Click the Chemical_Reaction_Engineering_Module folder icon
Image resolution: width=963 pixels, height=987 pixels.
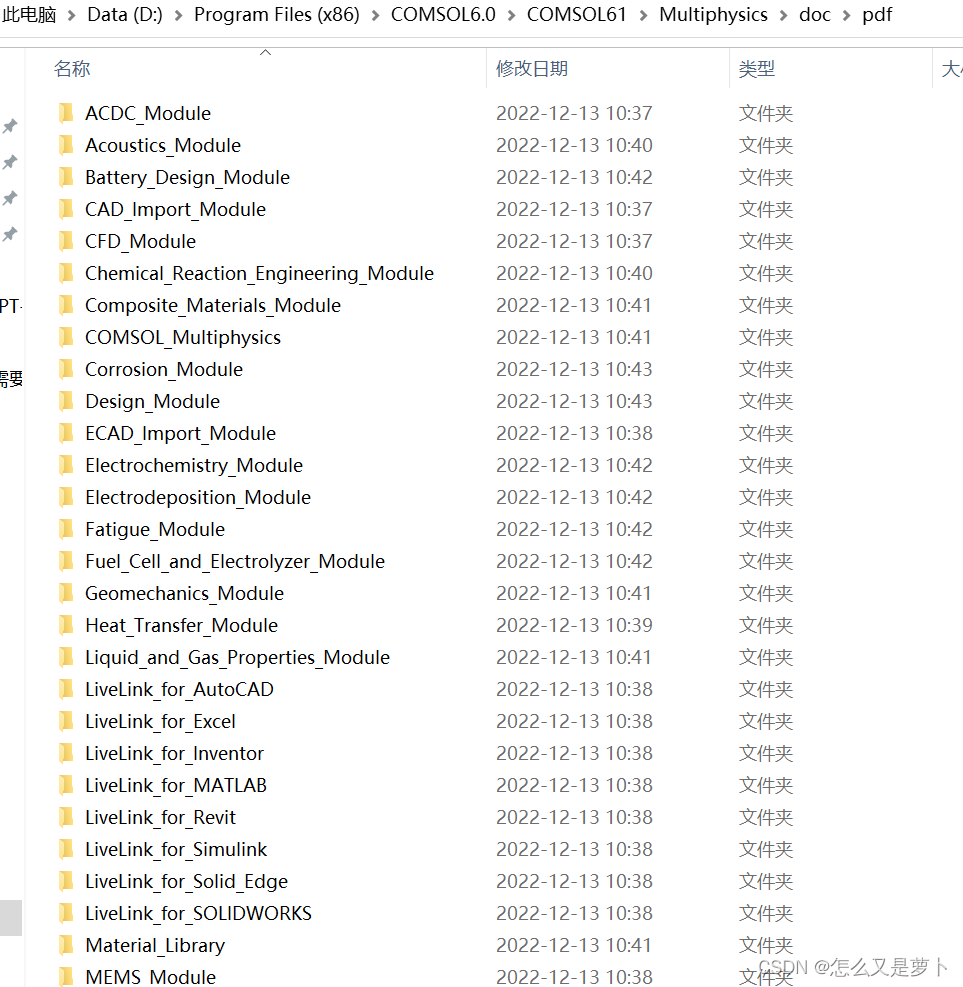[x=66, y=274]
